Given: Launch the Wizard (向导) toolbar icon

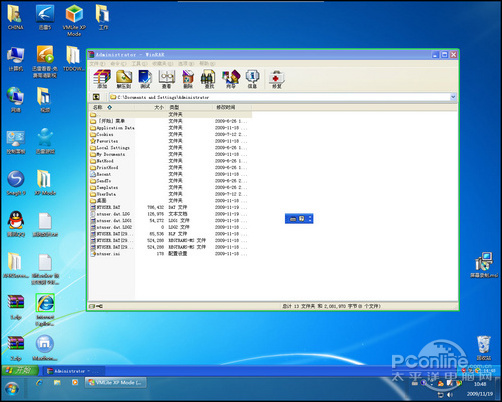Looking at the screenshot, I should tap(231, 79).
